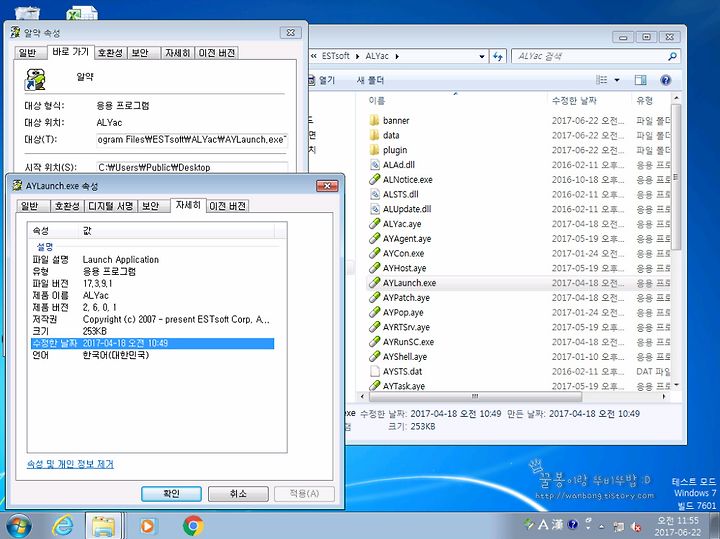
Task: Select the 크기 253KB row
Action: (152, 331)
